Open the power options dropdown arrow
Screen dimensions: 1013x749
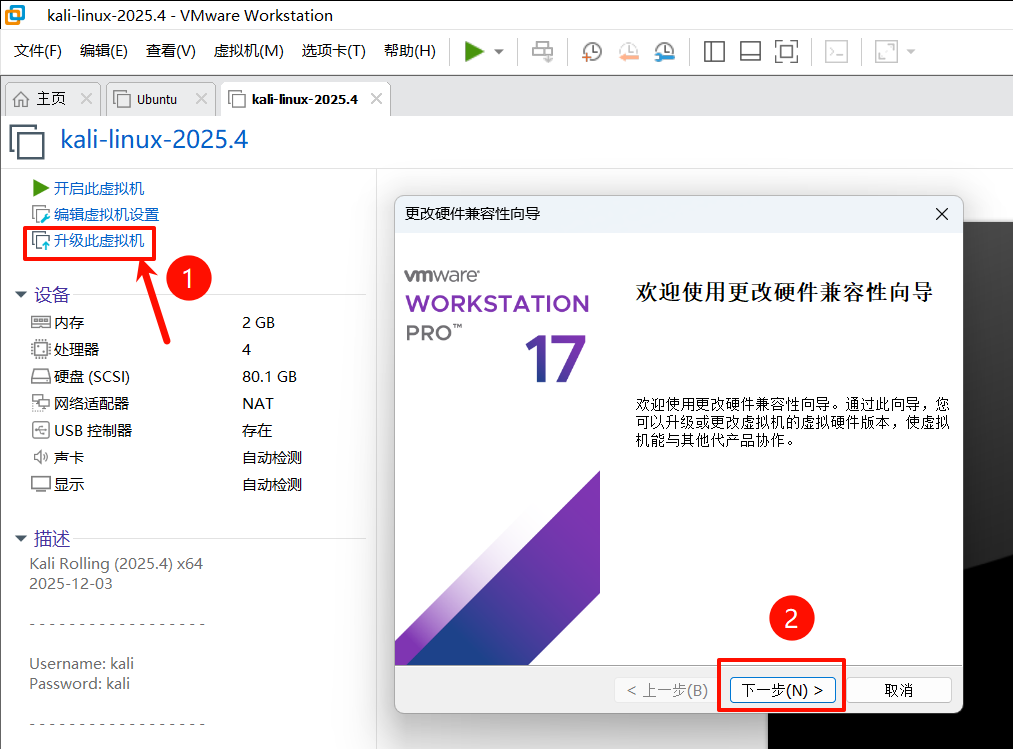pyautogui.click(x=499, y=52)
